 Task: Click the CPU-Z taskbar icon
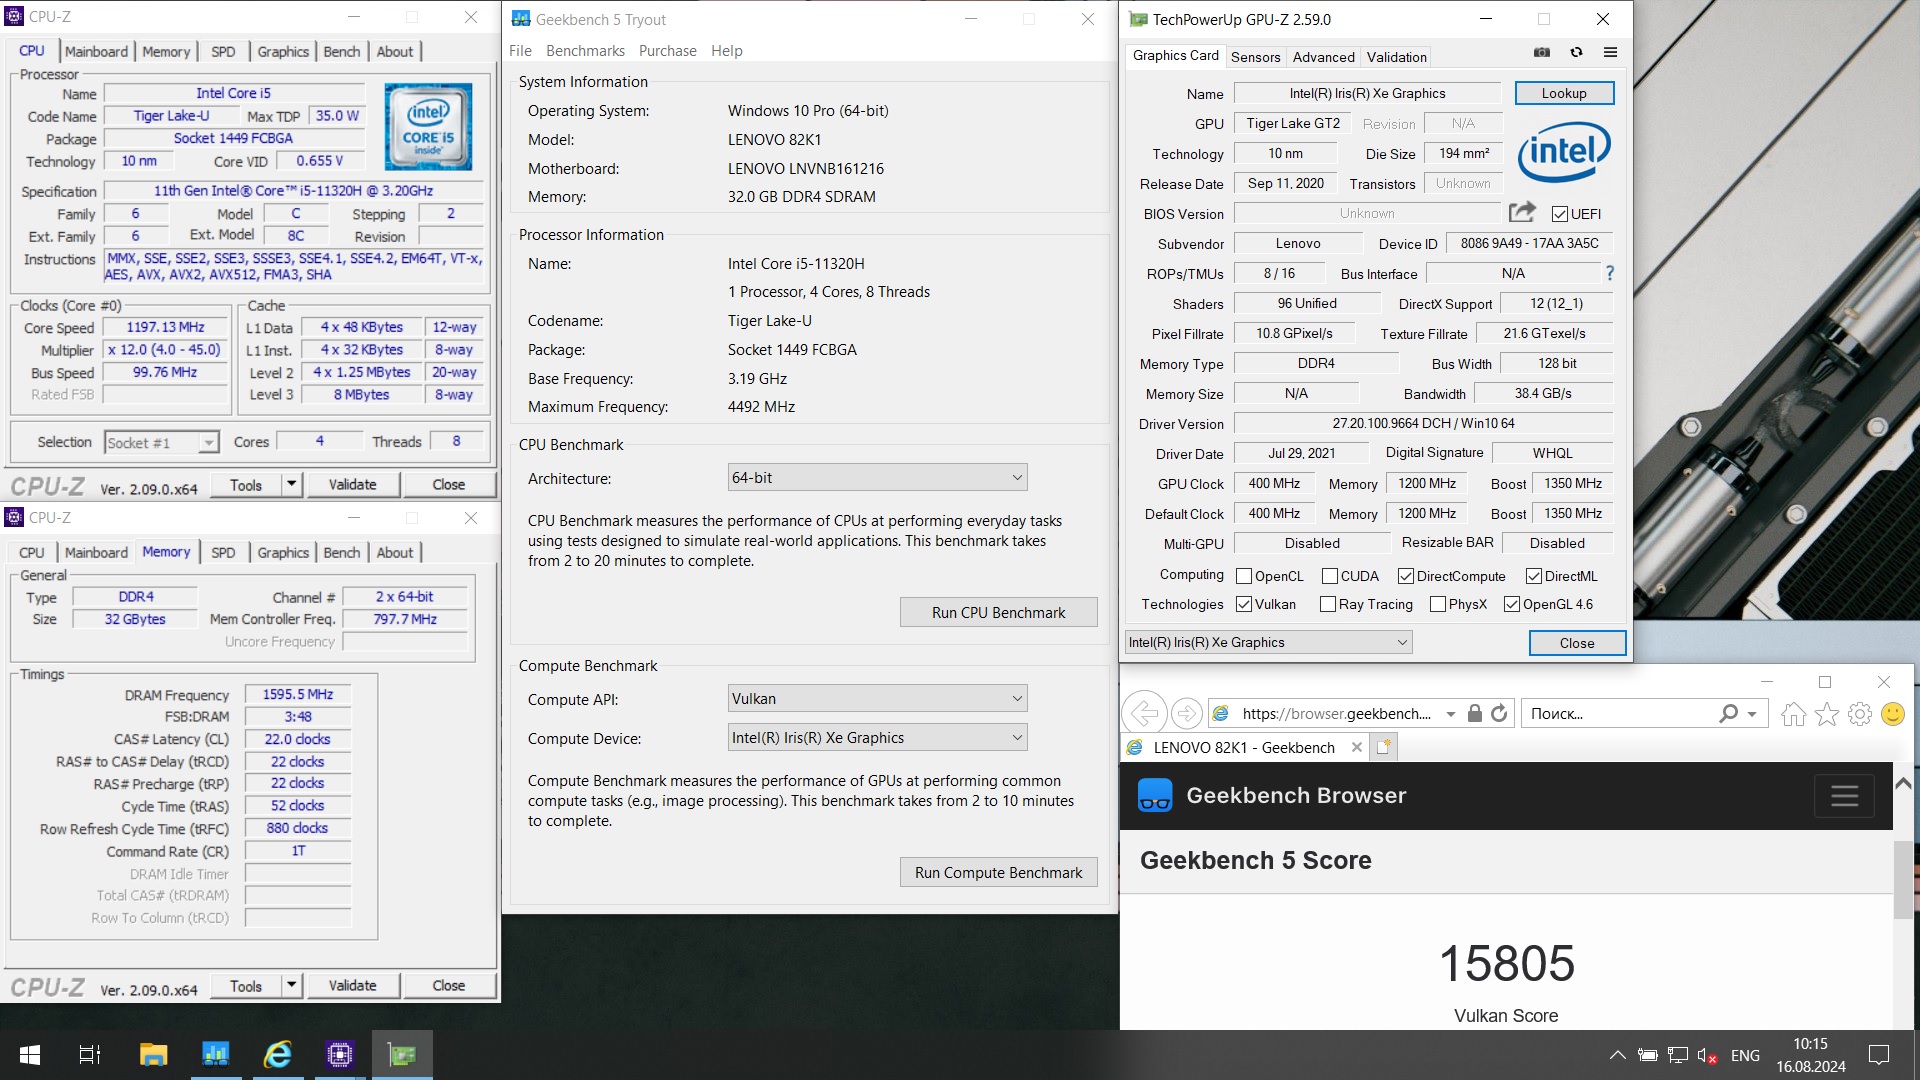pyautogui.click(x=340, y=1055)
